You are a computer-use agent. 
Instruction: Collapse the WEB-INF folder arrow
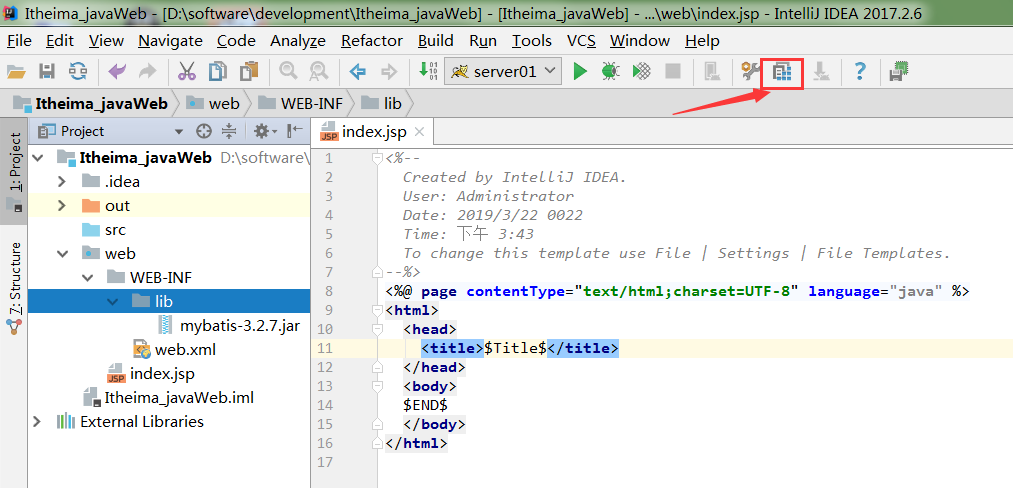click(87, 278)
